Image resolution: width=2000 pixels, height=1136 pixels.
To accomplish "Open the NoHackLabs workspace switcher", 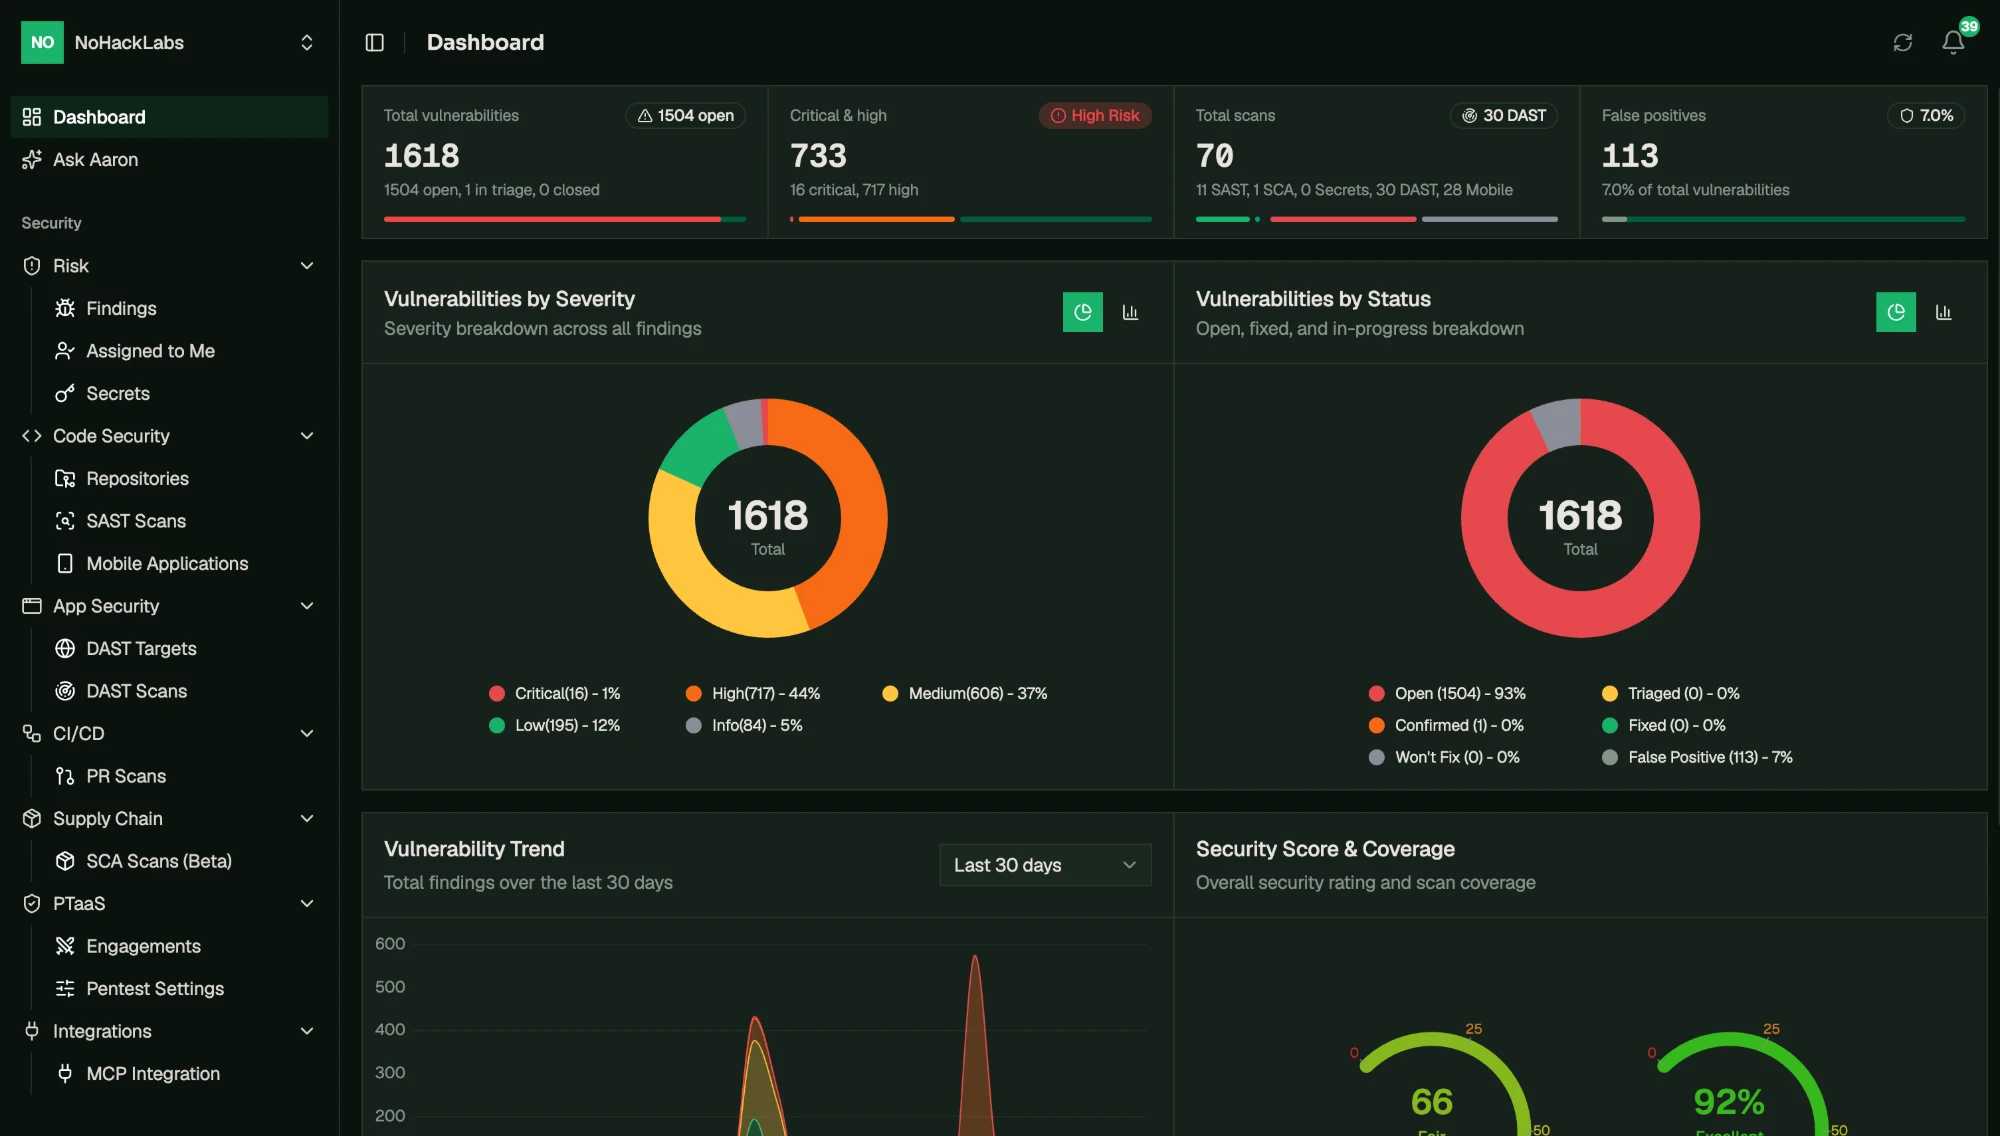I will [169, 42].
